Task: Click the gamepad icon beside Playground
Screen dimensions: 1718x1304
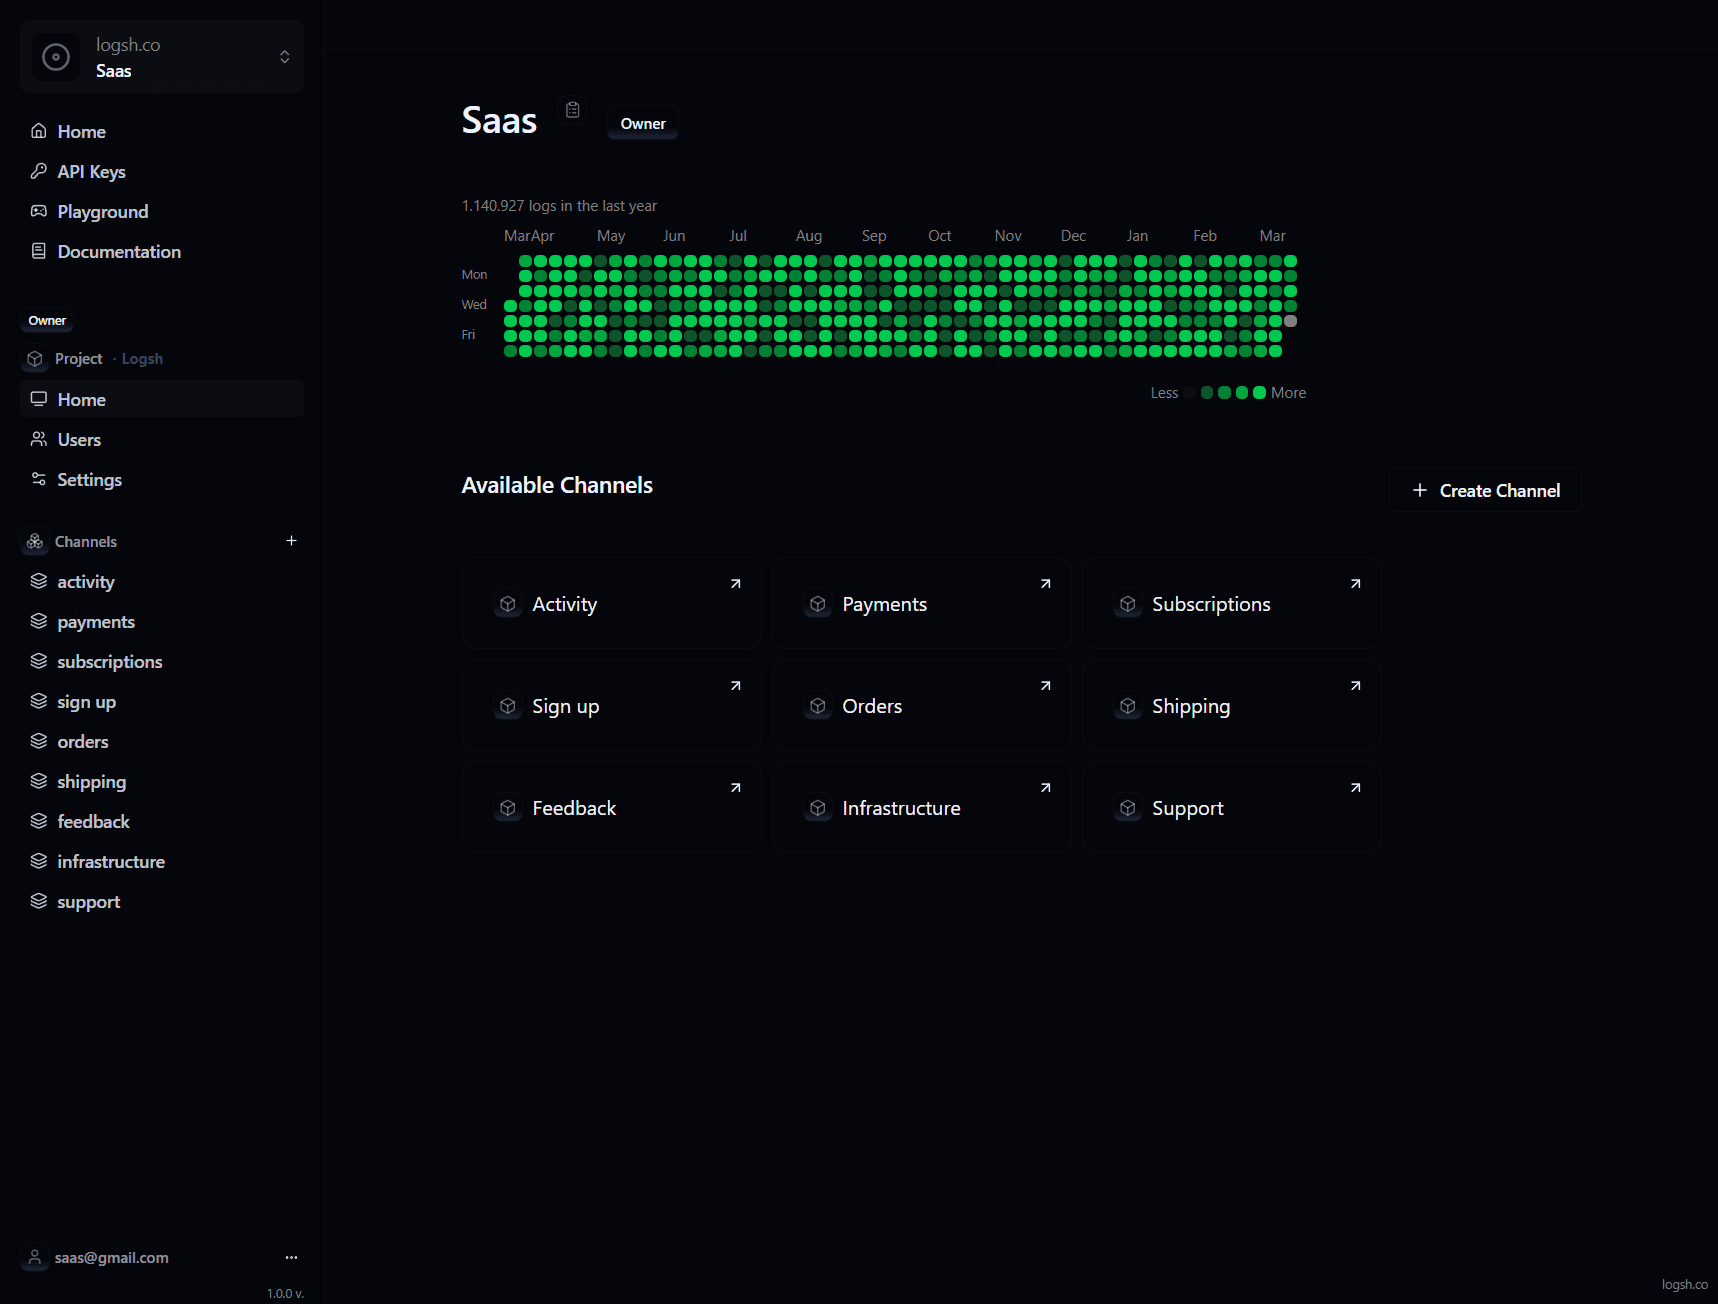Action: click(39, 211)
